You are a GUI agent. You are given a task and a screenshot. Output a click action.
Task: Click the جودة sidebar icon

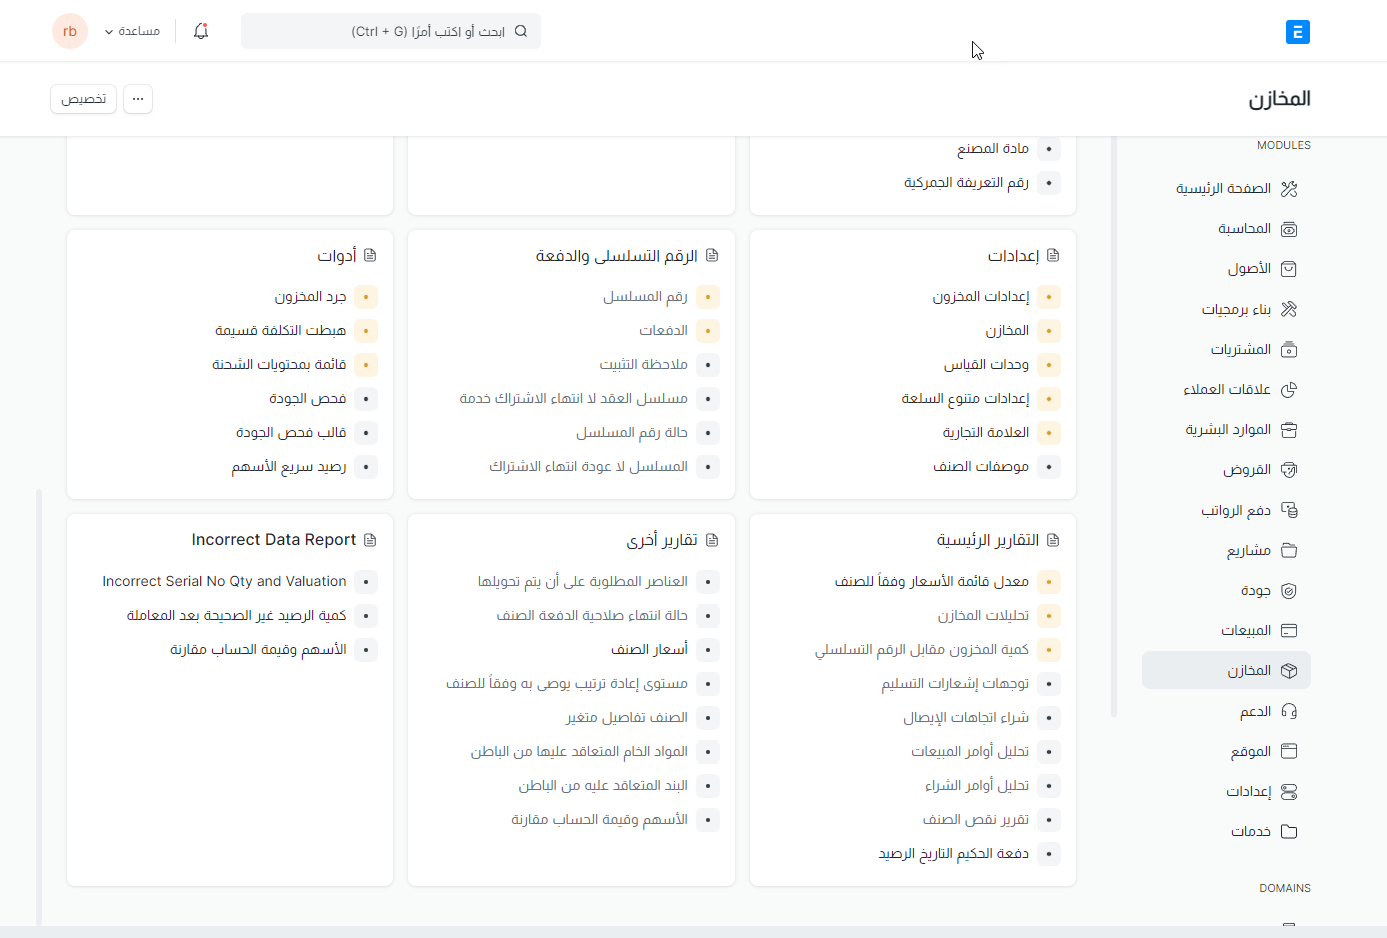coord(1289,590)
